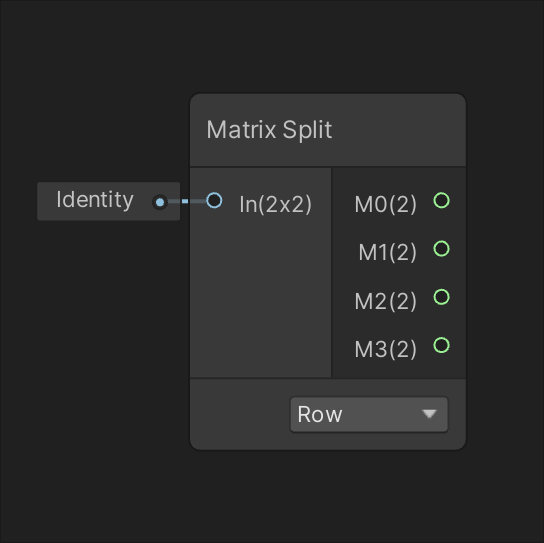Click the M1(2) green output port
544x543 pixels.
[x=441, y=249]
